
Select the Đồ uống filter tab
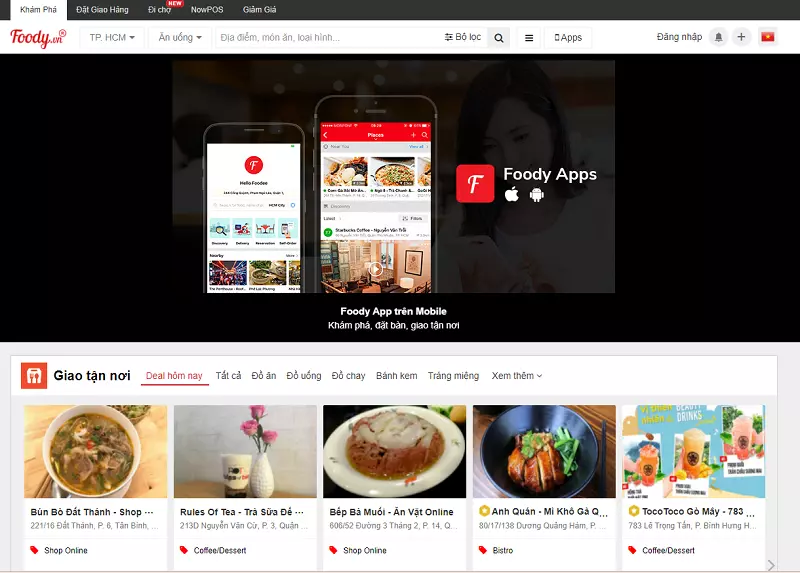click(304, 376)
